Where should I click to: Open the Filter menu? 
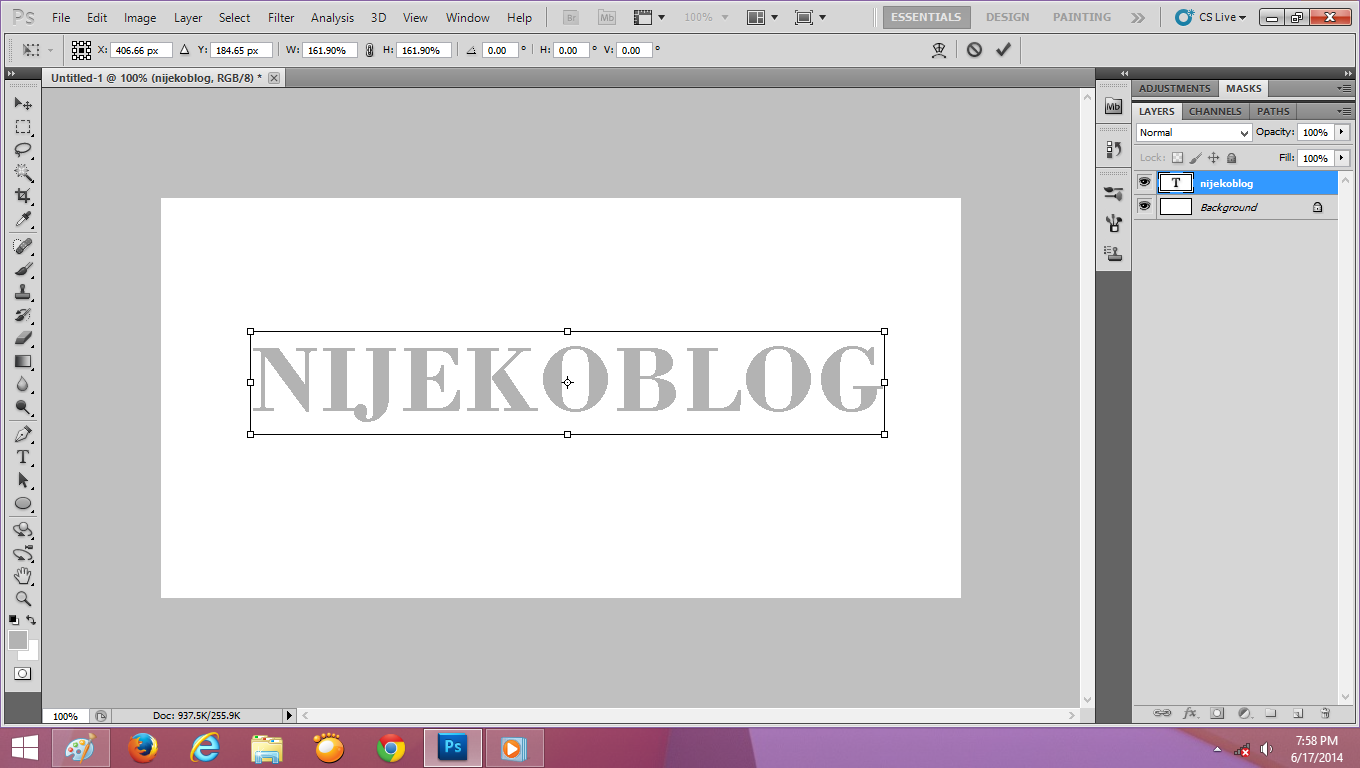point(281,17)
